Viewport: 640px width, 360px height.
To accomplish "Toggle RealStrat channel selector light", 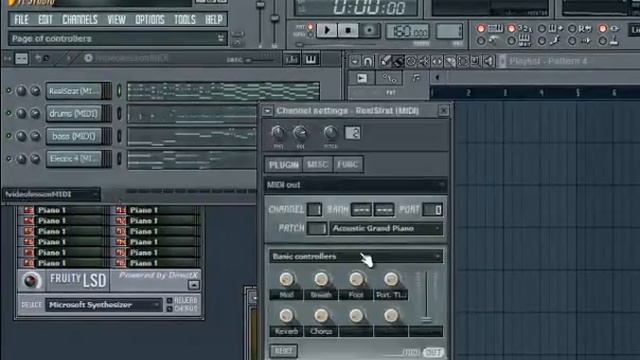I will pyautogui.click(x=119, y=91).
